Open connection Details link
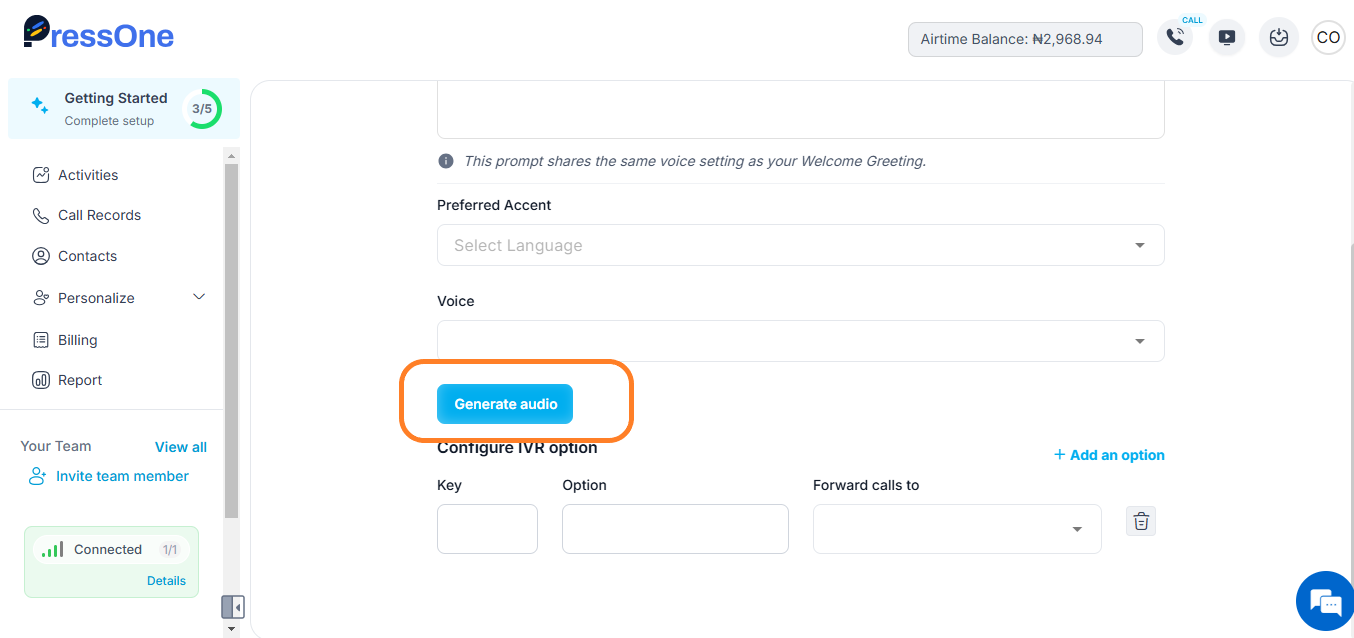The image size is (1354, 638). 166,581
